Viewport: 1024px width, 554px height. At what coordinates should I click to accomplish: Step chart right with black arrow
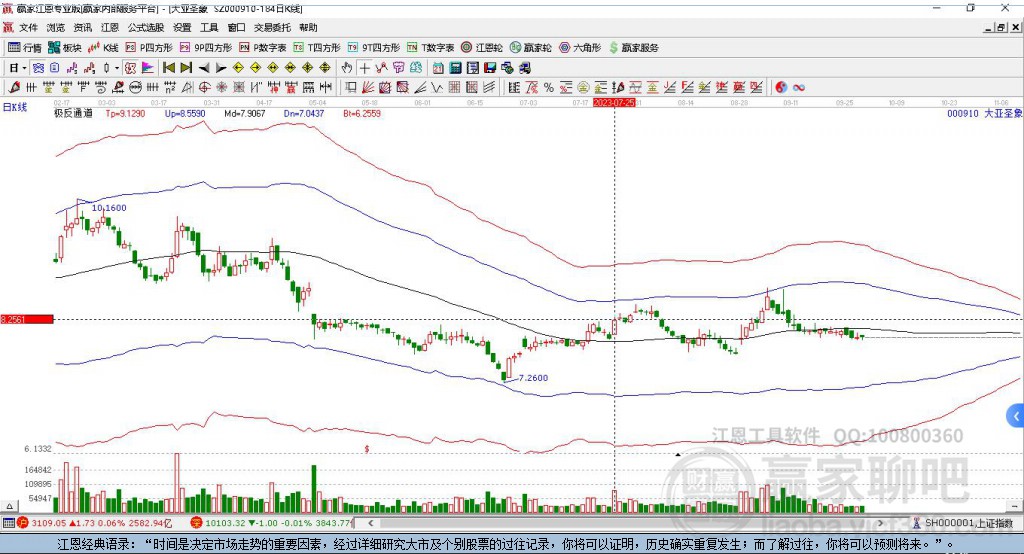[x=221, y=68]
